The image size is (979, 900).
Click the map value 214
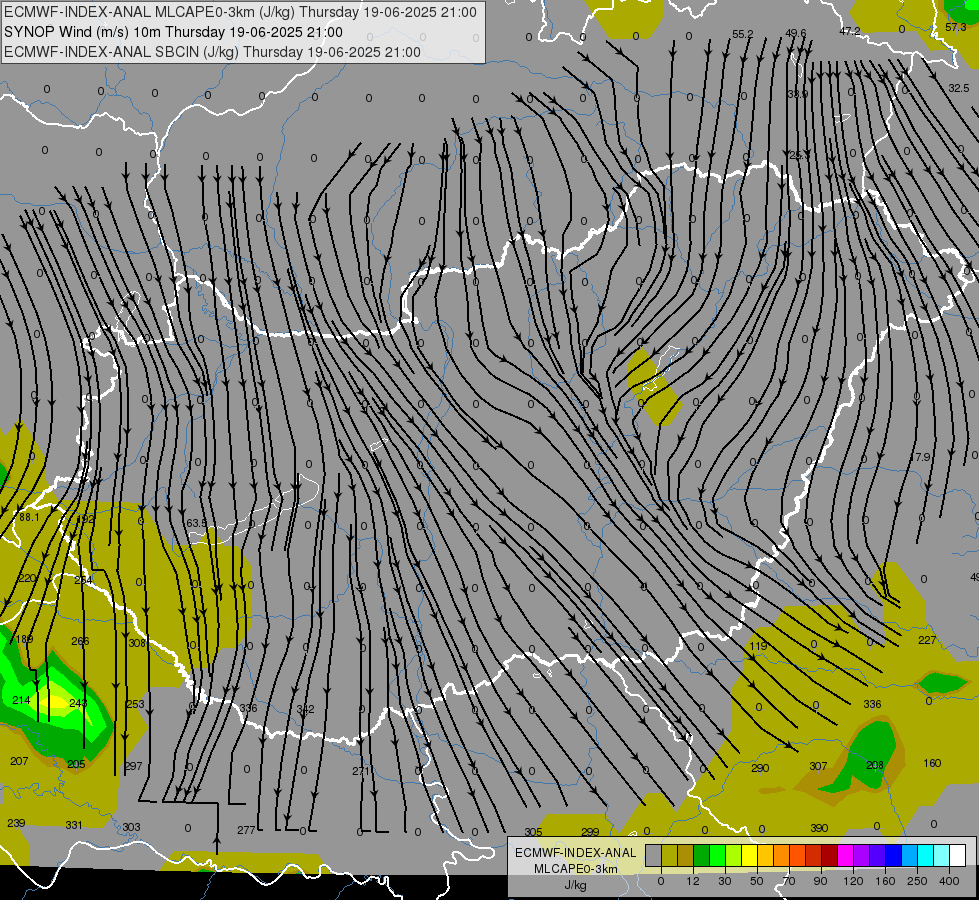21,701
